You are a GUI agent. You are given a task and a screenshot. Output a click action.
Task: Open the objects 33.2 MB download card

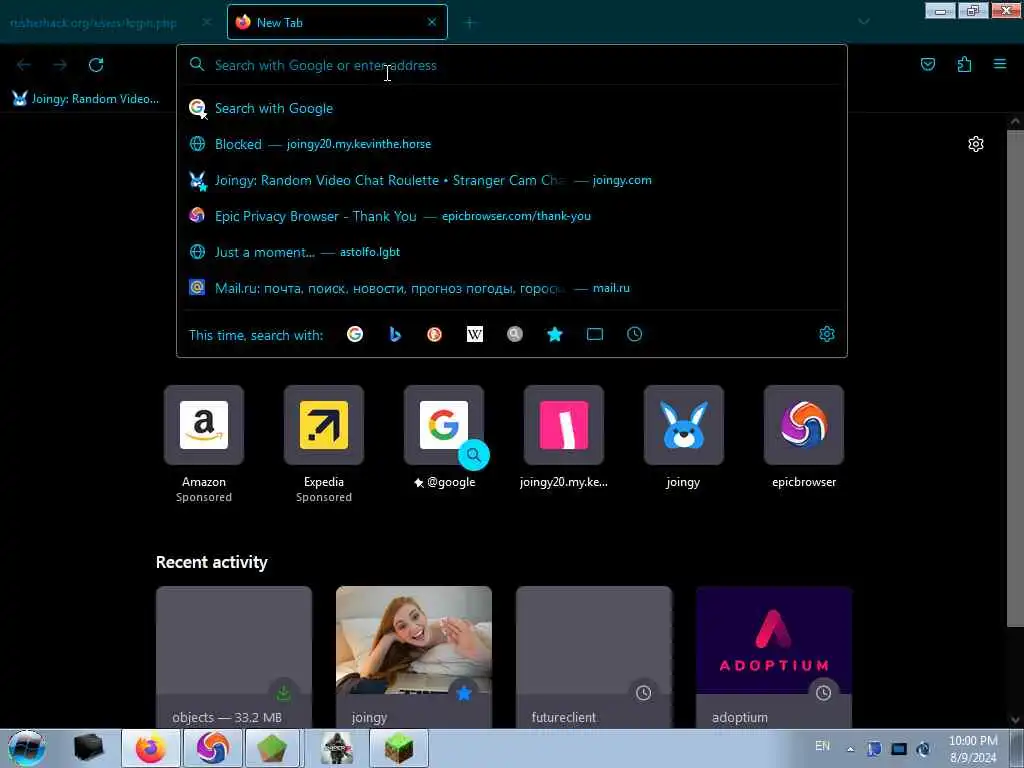coord(234,657)
